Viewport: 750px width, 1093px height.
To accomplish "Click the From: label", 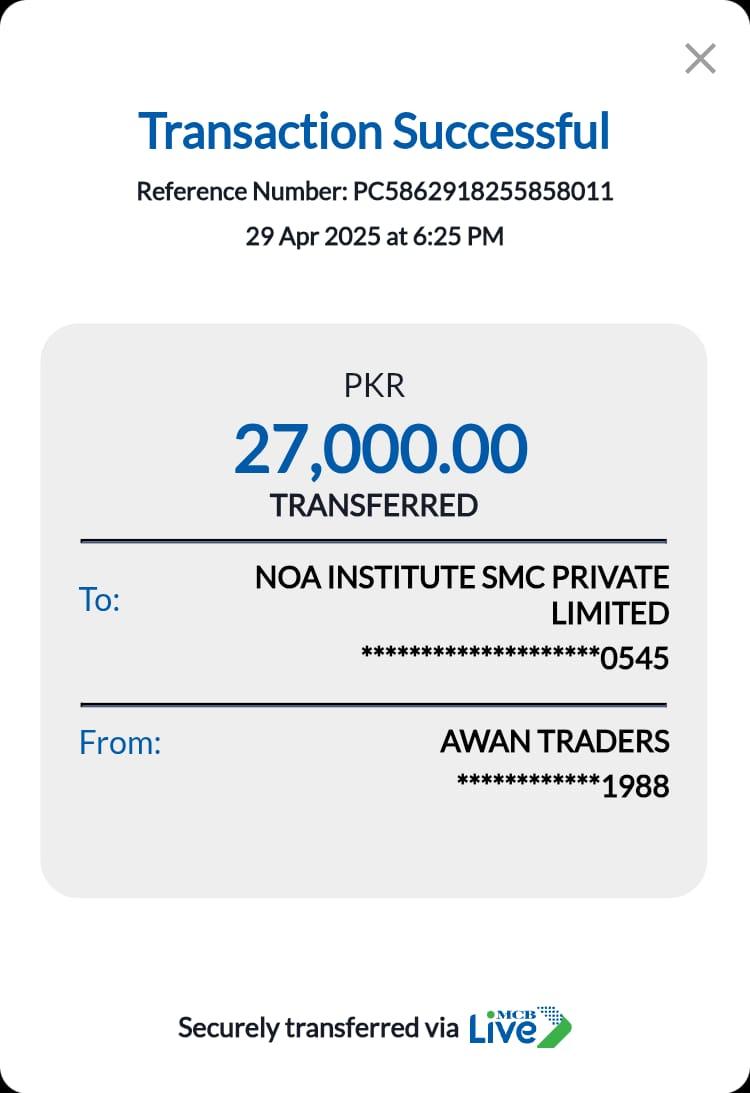I will point(120,743).
